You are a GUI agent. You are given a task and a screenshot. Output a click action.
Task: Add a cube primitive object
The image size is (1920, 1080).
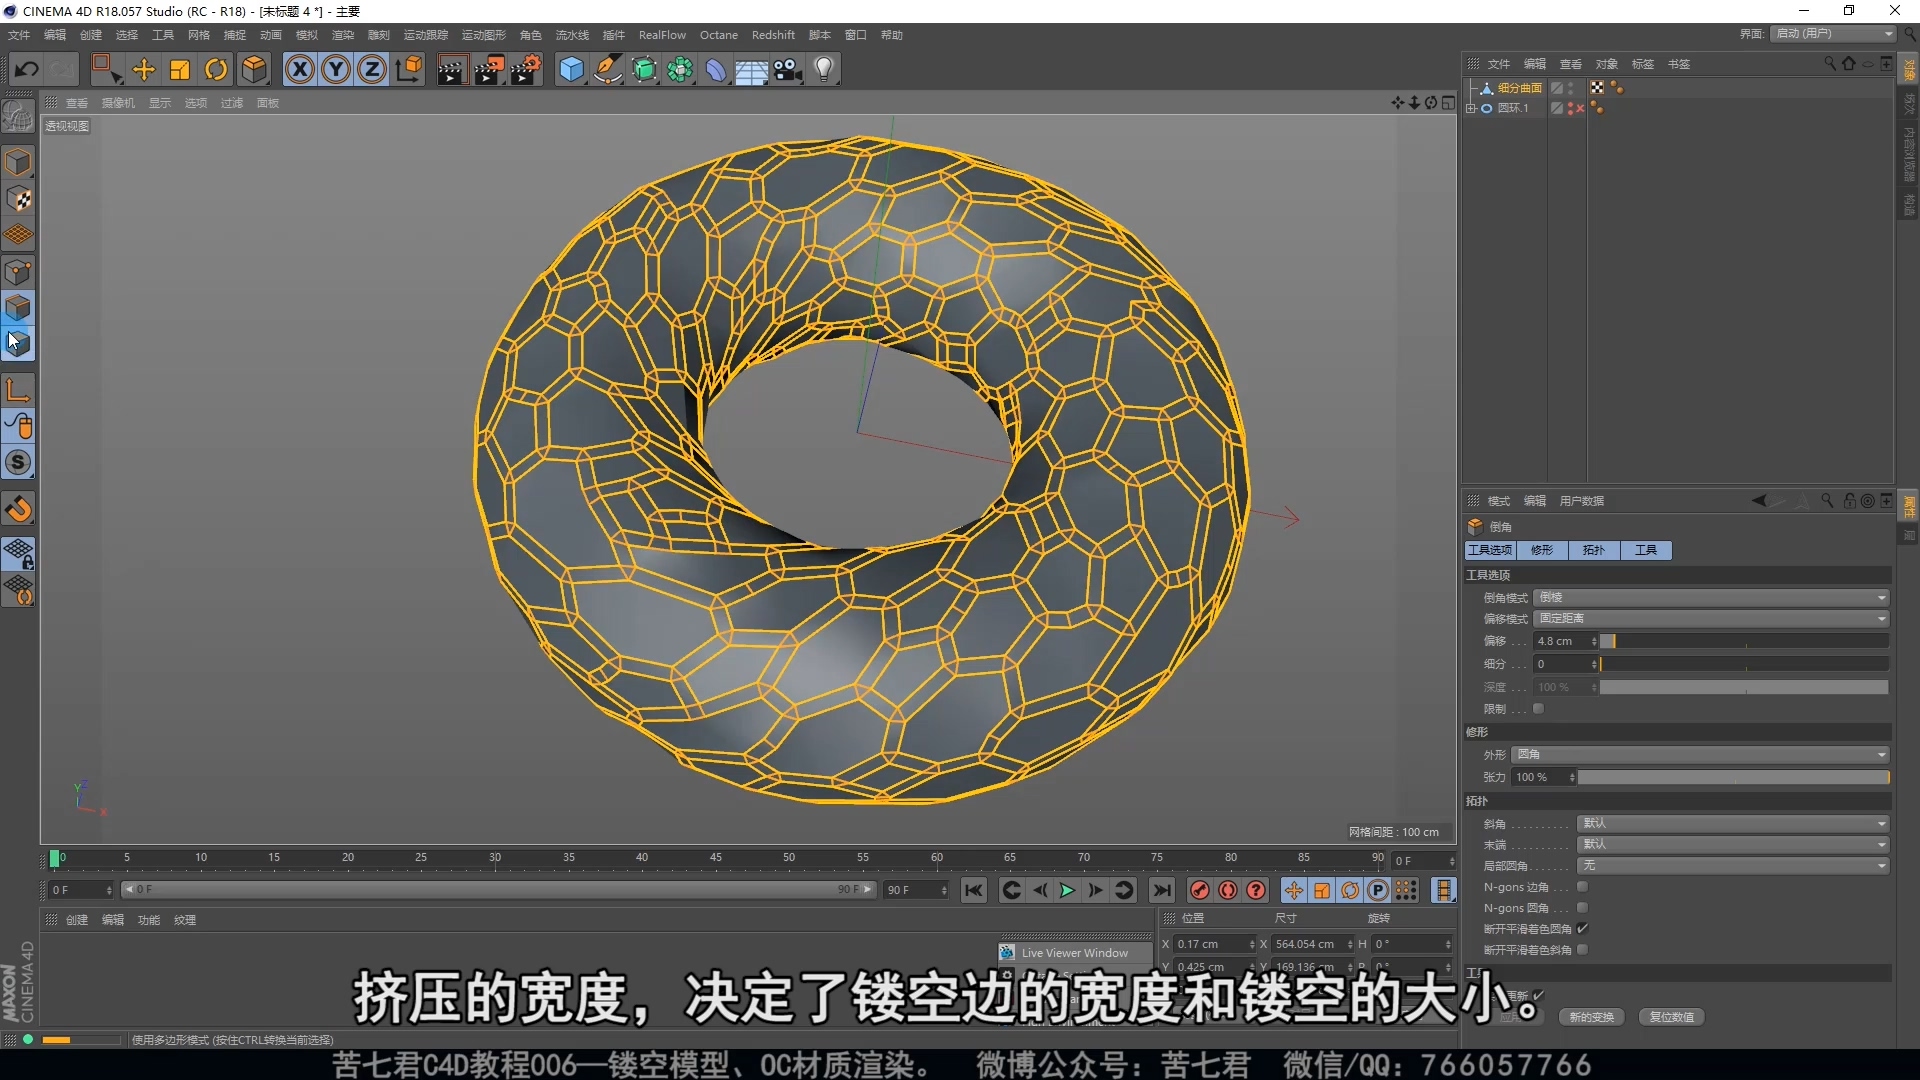(571, 69)
